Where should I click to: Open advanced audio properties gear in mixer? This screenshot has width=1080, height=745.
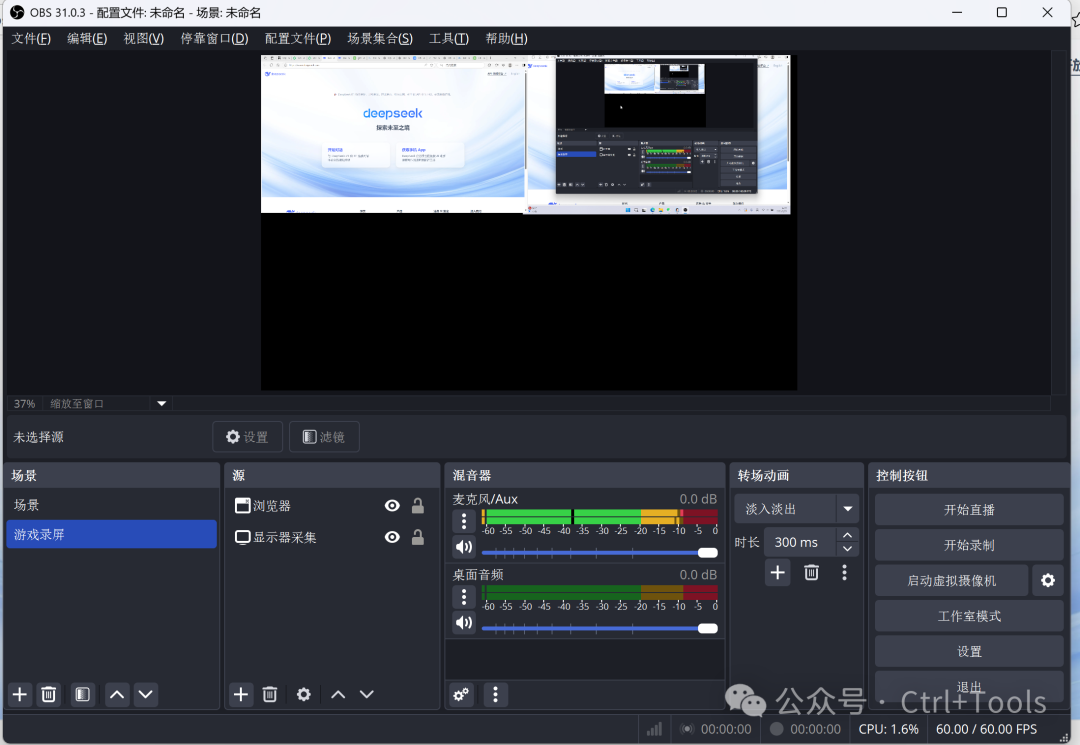461,694
